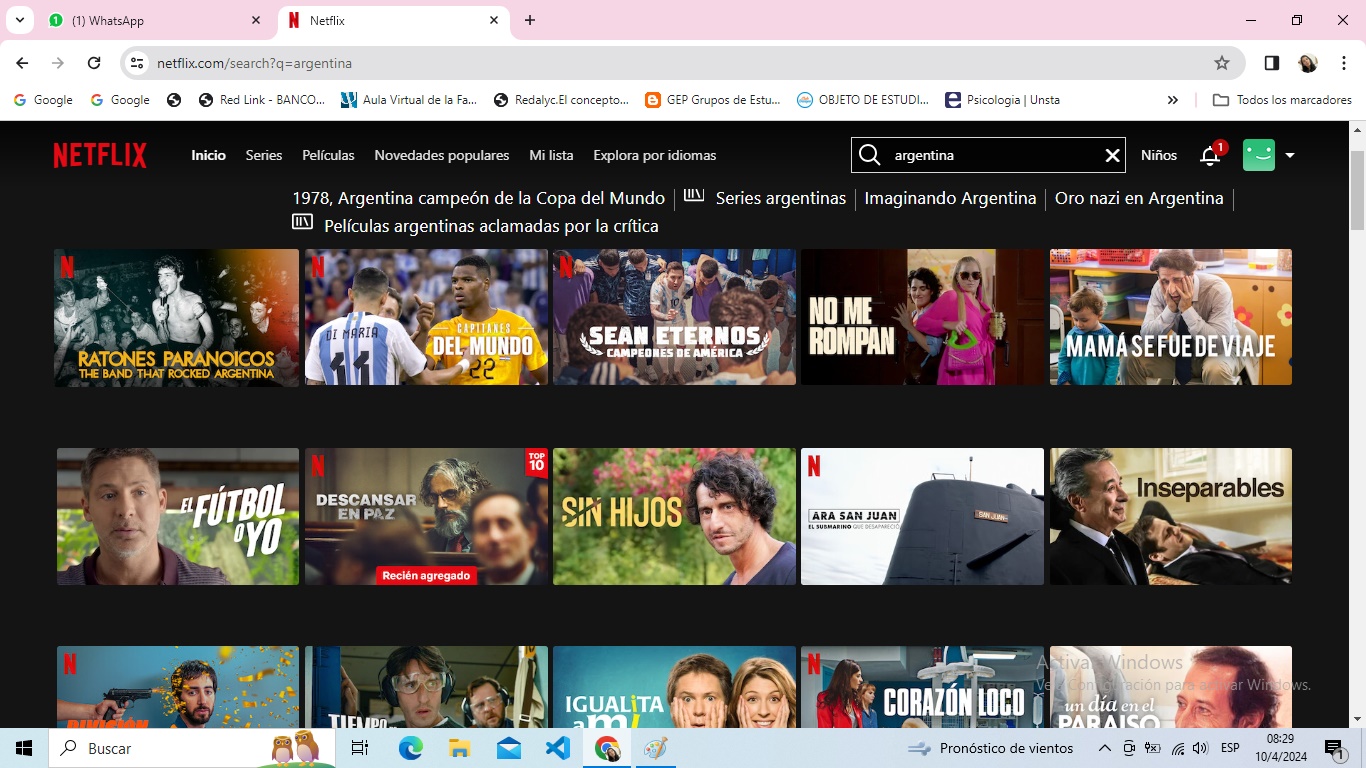Screen dimensions: 1366x768
Task: Select the '1978, Argentina campeón de la Copa del Mundo' suggestion
Action: pyautogui.click(x=479, y=198)
